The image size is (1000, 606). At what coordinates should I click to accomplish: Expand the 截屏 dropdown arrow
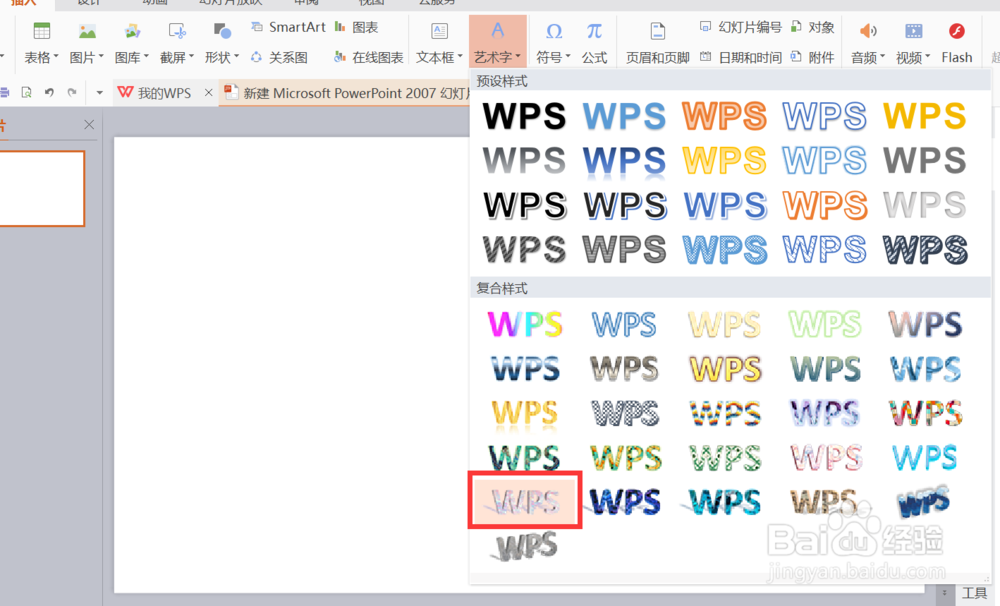[x=191, y=57]
